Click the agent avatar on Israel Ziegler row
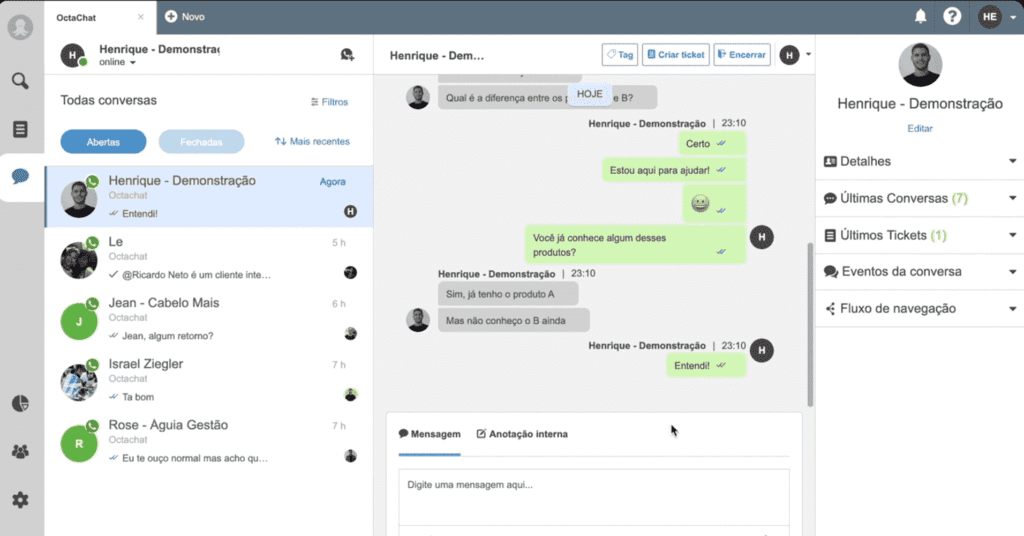 coord(351,394)
